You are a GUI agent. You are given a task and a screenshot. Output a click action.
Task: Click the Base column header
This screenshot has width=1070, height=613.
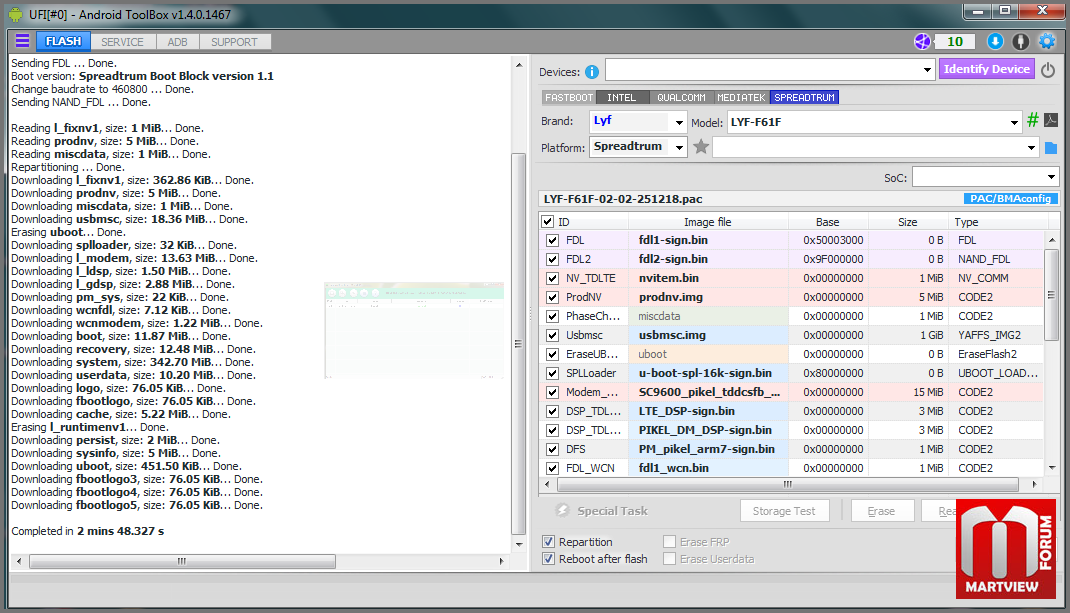[828, 222]
